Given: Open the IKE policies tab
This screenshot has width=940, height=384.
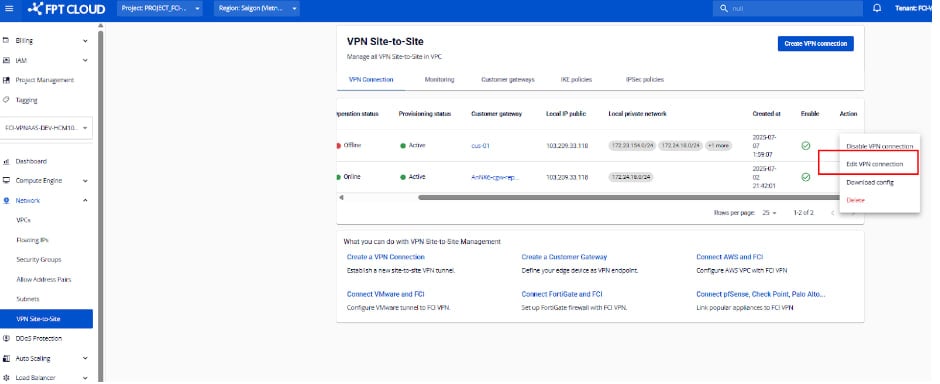Looking at the screenshot, I should click(577, 80).
